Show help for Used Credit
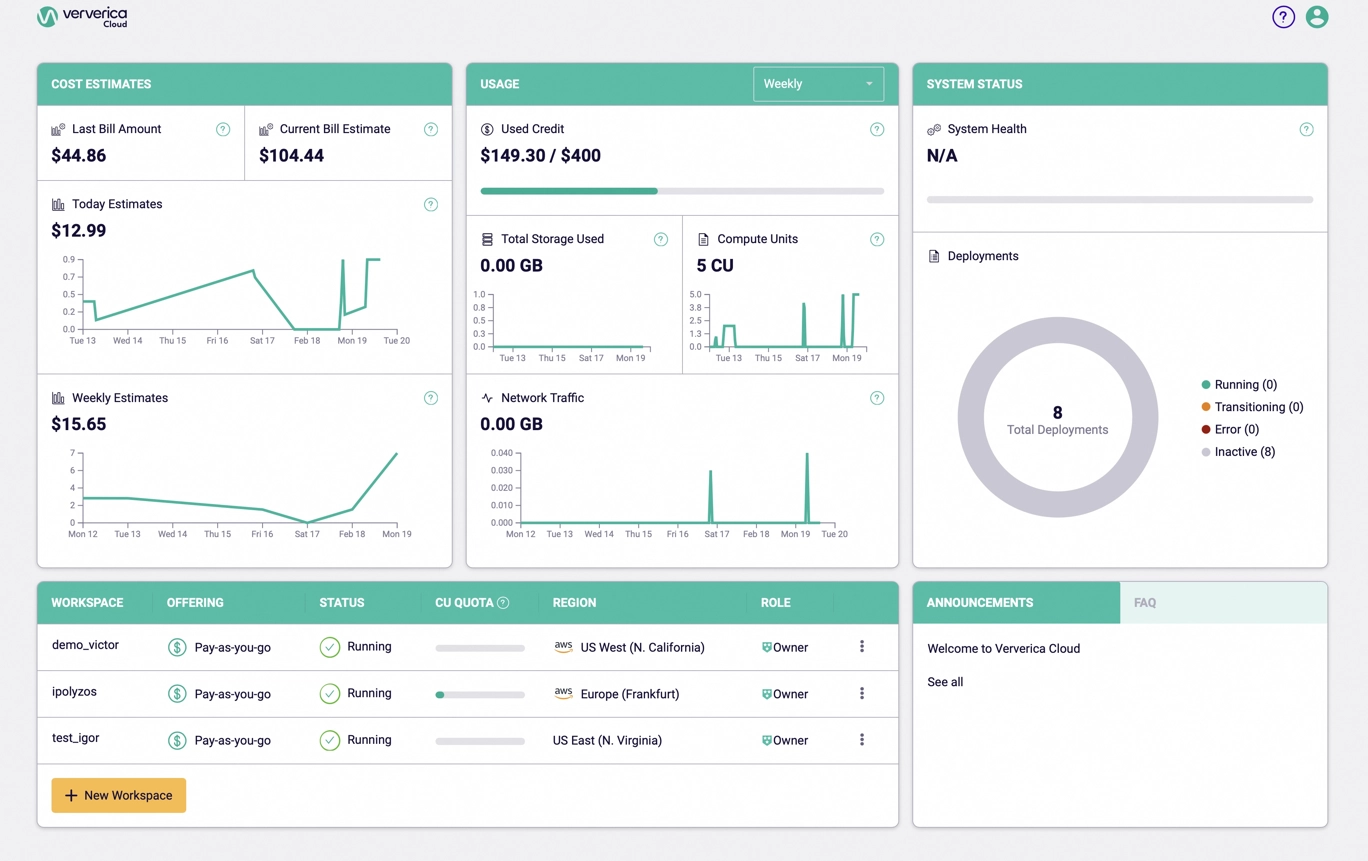Viewport: 1368px width, 861px height. click(x=877, y=129)
